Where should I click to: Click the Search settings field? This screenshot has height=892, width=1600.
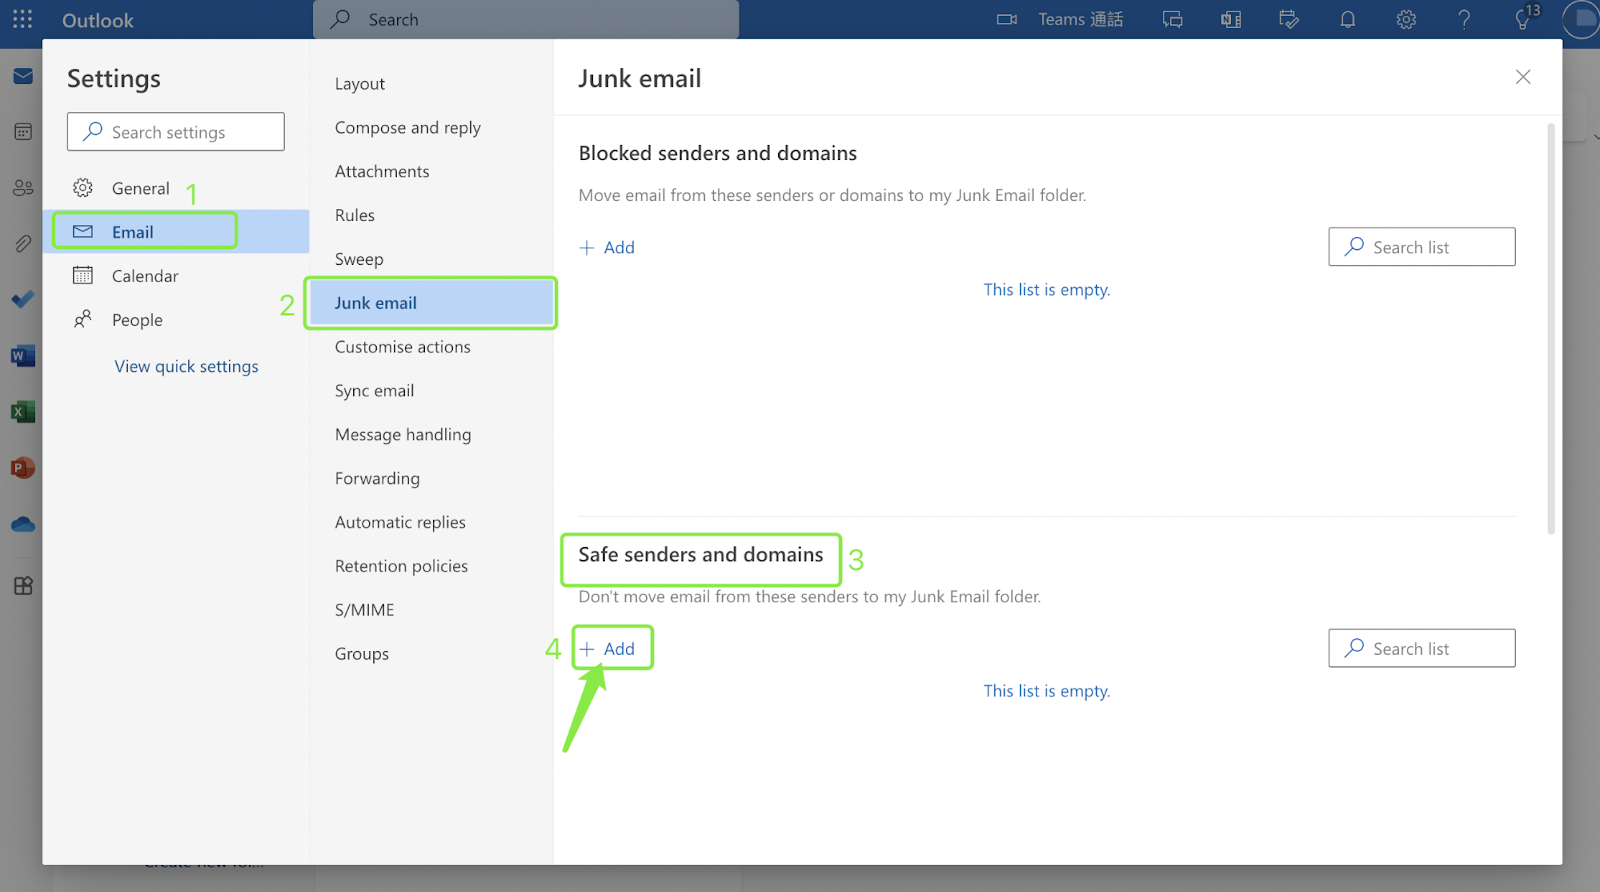(176, 132)
